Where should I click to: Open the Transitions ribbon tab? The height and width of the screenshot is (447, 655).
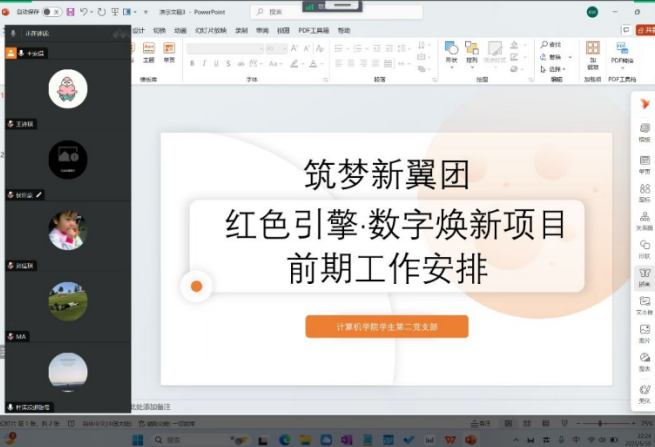pyautogui.click(x=160, y=30)
